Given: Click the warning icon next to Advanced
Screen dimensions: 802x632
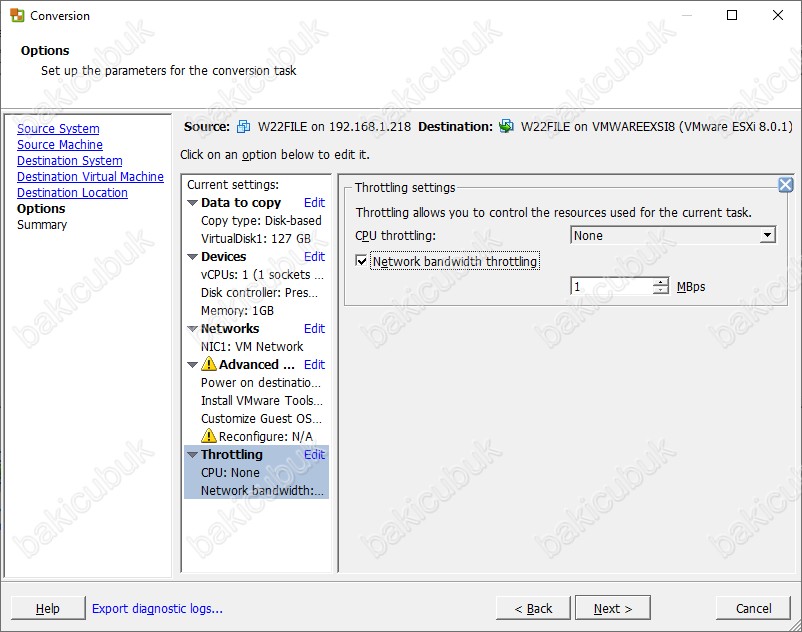Looking at the screenshot, I should (209, 364).
